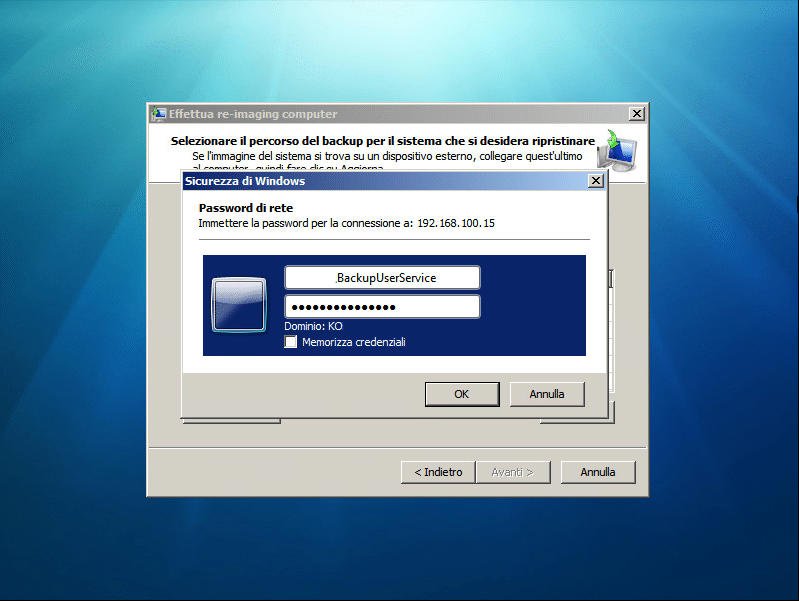
Task: Click the 'Password di rete' heading
Action: click(246, 208)
